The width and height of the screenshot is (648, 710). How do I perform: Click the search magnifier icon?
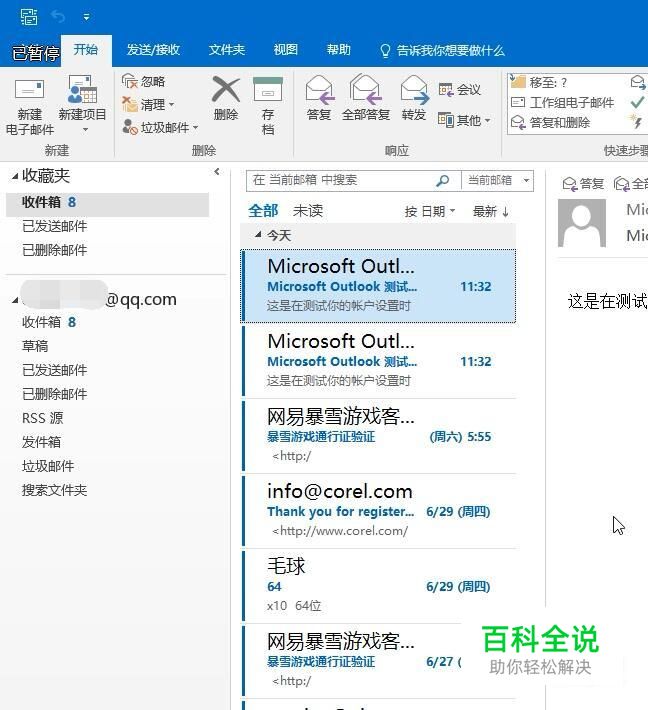(442, 181)
